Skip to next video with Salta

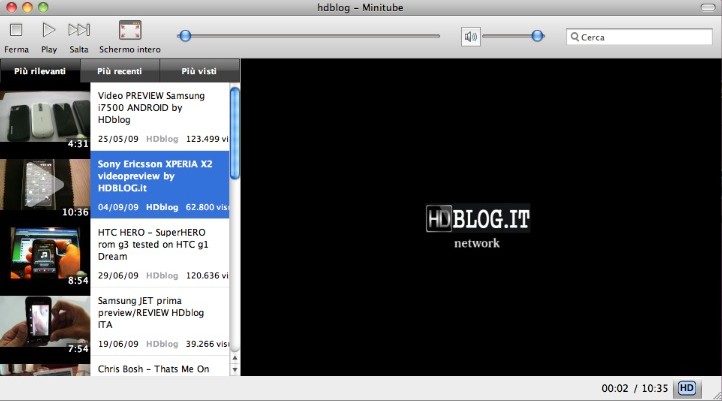pos(79,31)
